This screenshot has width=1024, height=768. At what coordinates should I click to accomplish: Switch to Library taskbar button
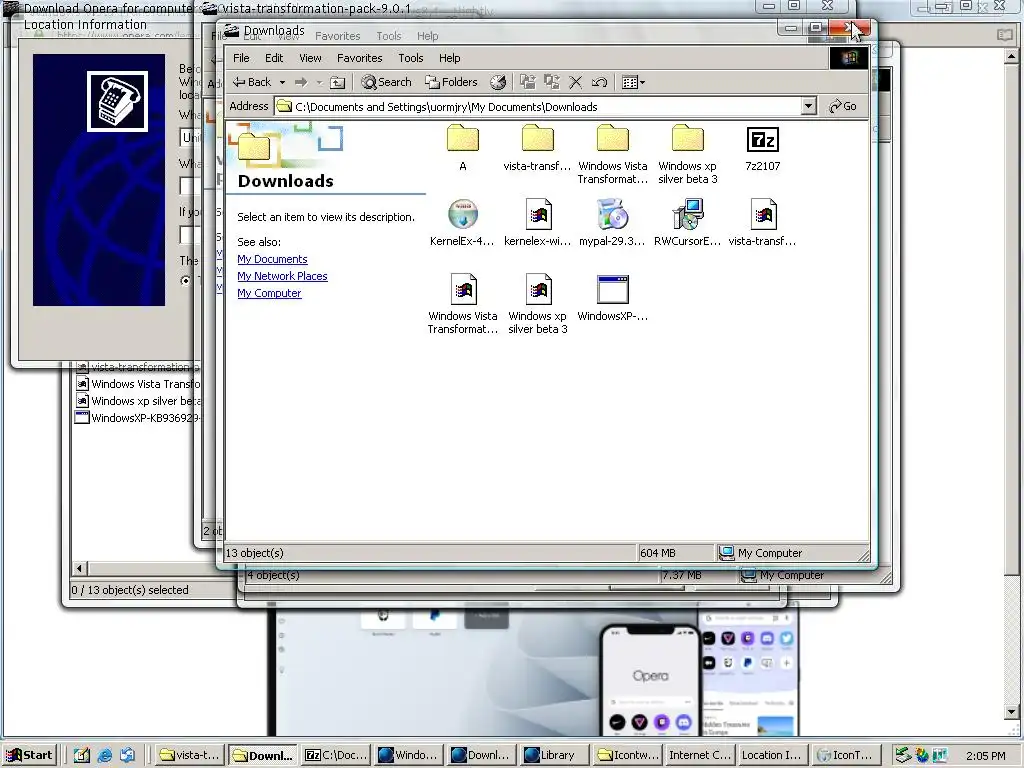pyautogui.click(x=556, y=755)
